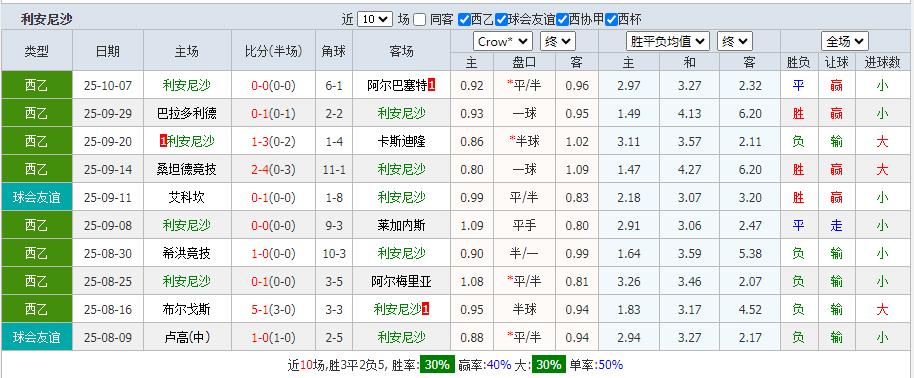Click home odds 3.26
Viewport: 914px width, 378px height.
tap(628, 281)
